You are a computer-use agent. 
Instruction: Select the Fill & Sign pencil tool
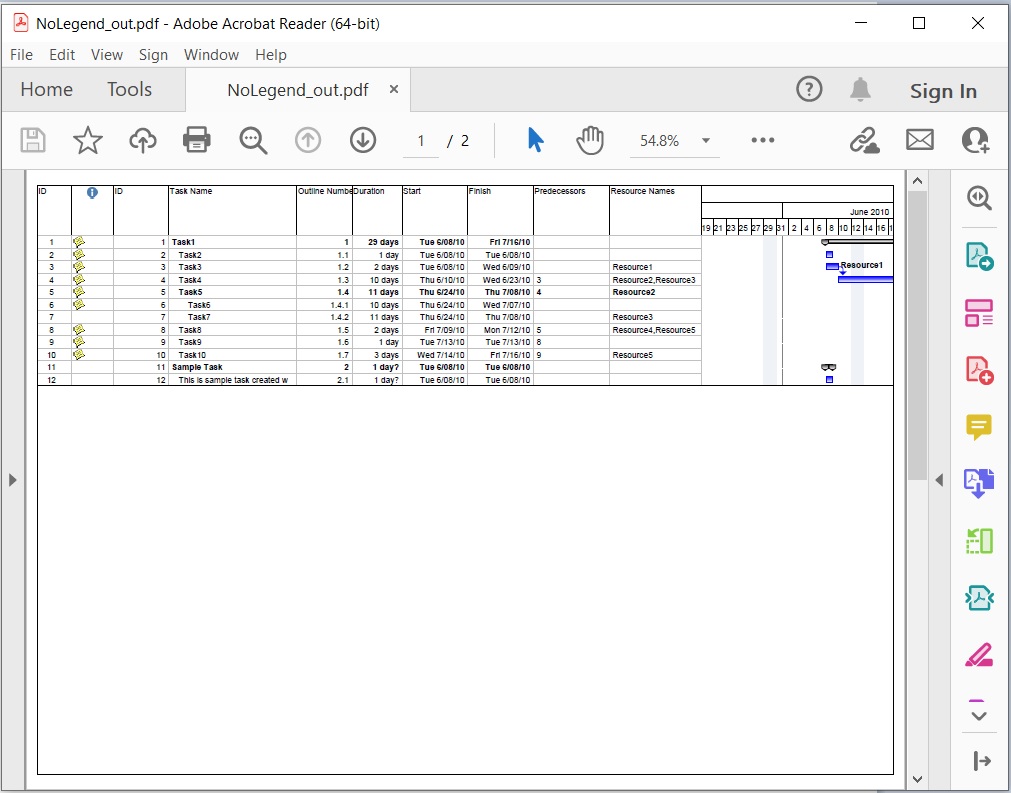979,654
